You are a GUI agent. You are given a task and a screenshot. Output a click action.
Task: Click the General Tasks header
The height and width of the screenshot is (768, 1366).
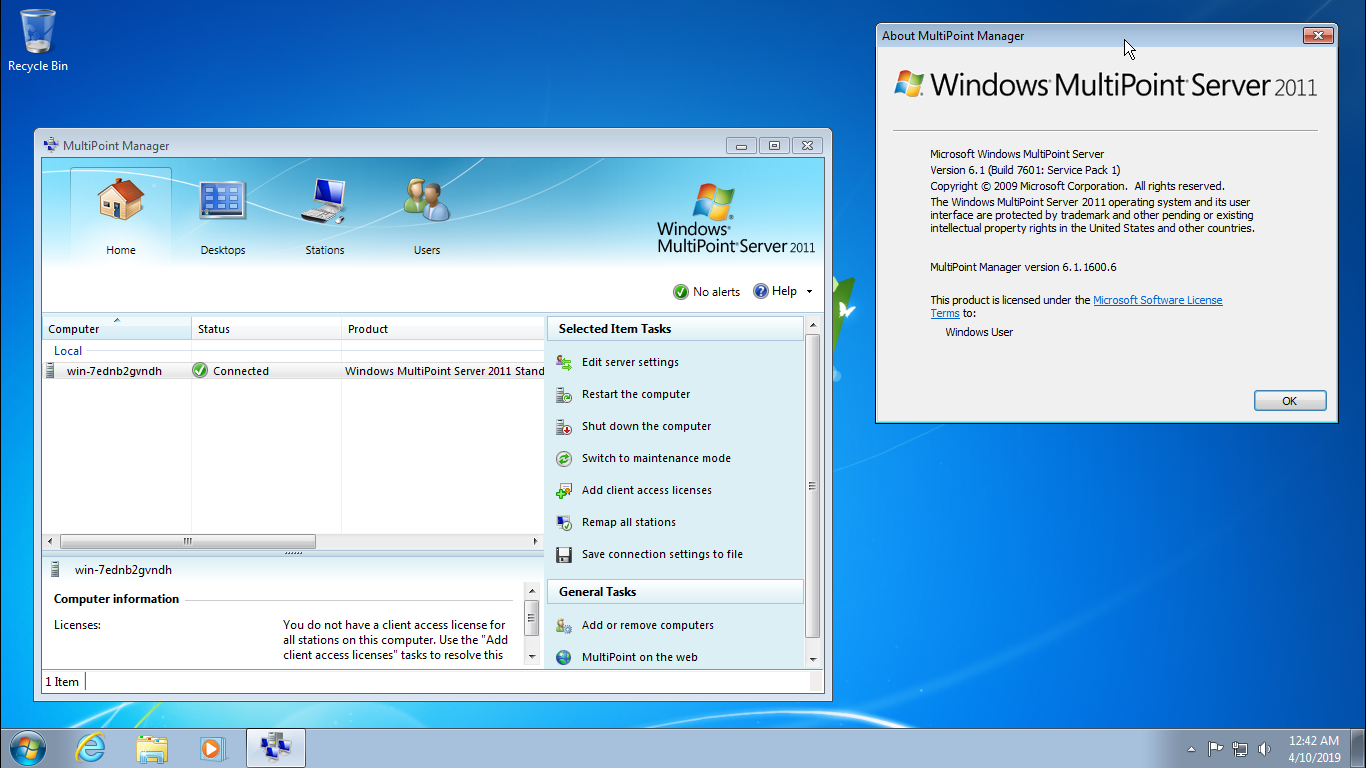coord(675,592)
